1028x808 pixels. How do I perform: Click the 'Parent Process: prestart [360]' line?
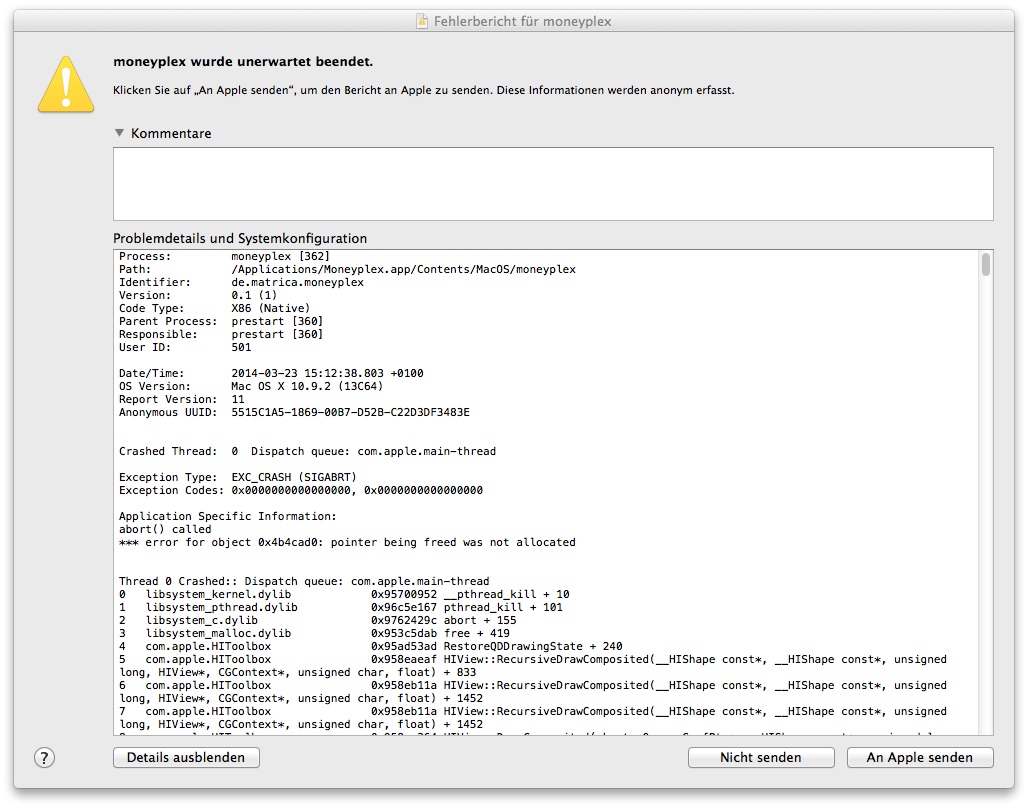click(x=221, y=321)
